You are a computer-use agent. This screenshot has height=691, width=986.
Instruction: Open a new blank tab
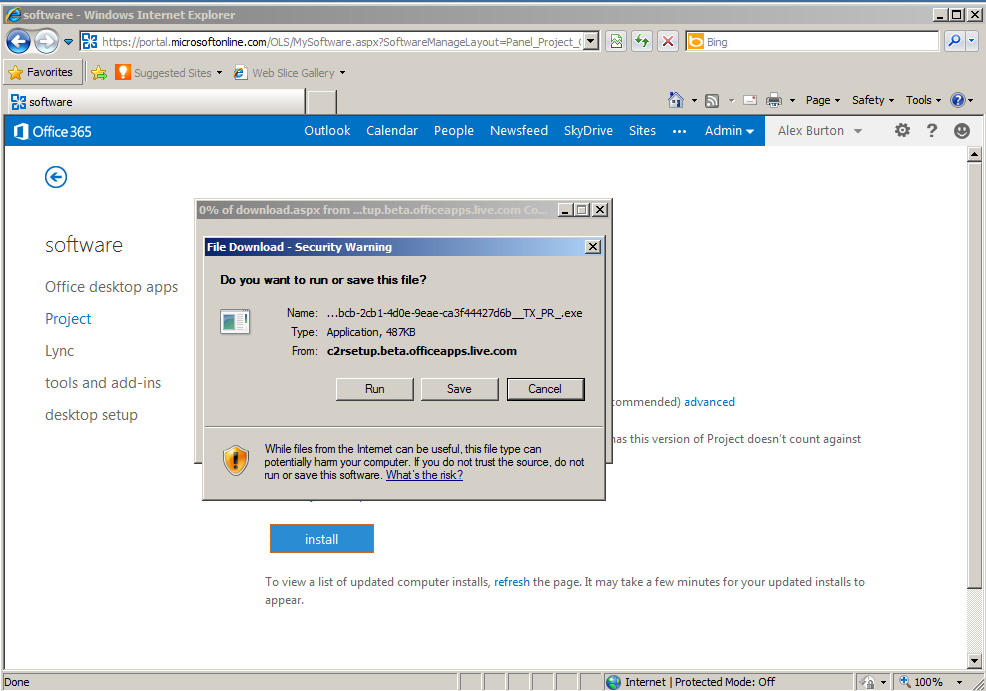[321, 102]
